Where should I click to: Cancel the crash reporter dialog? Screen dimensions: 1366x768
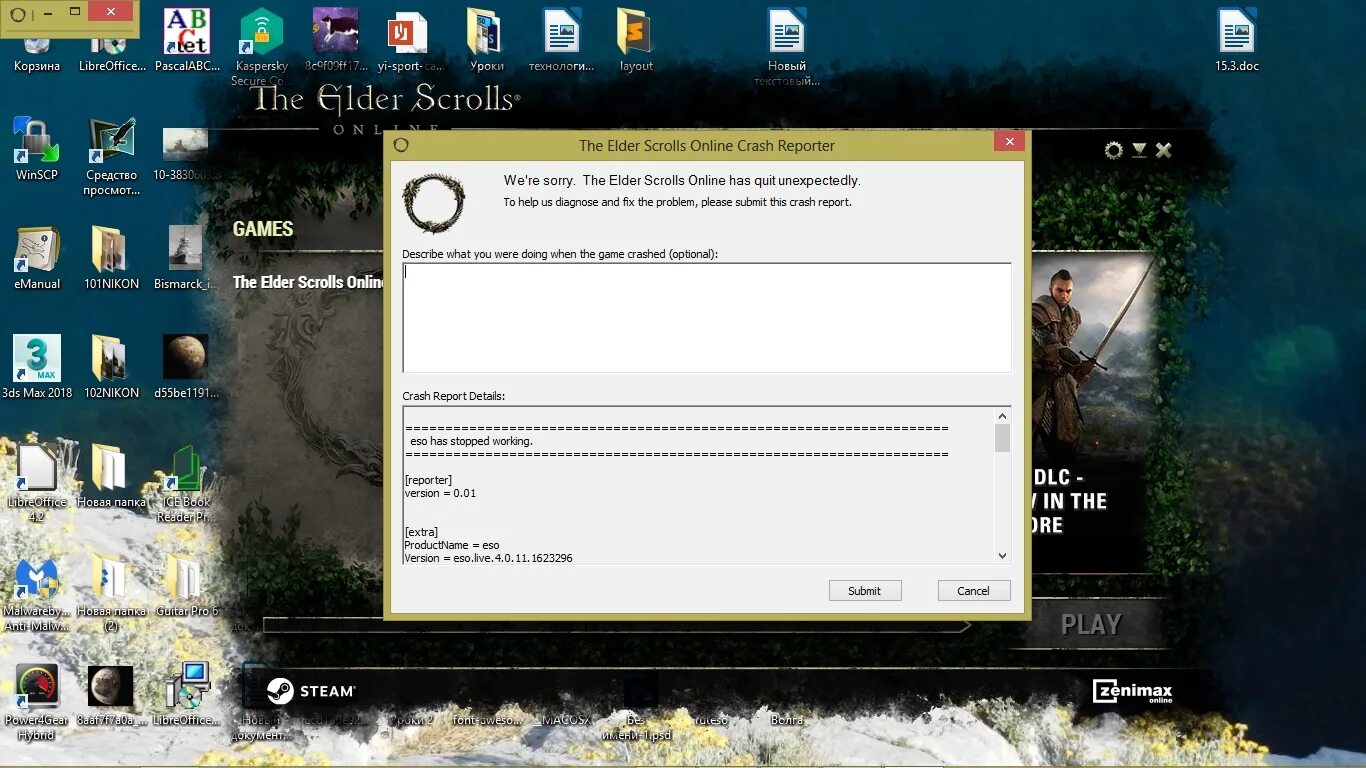[x=973, y=591]
